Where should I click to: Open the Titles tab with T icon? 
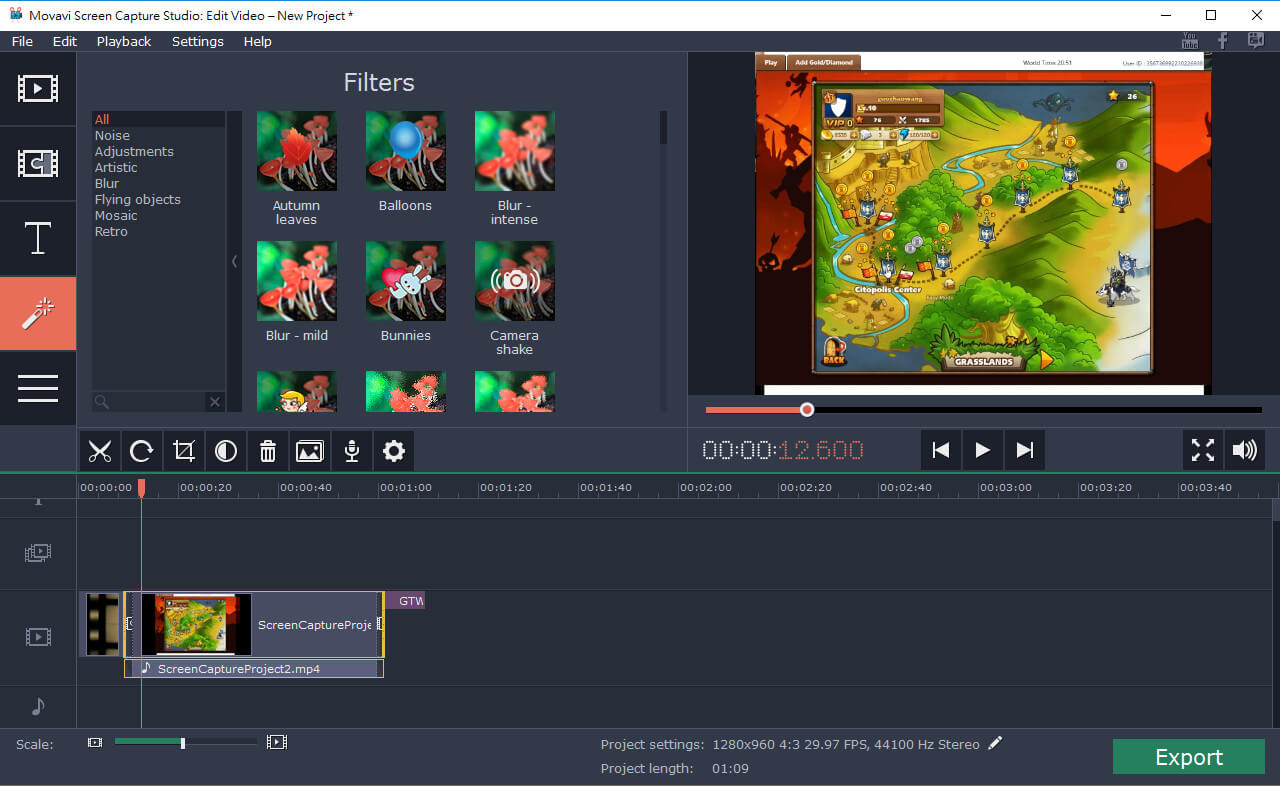[x=38, y=239]
